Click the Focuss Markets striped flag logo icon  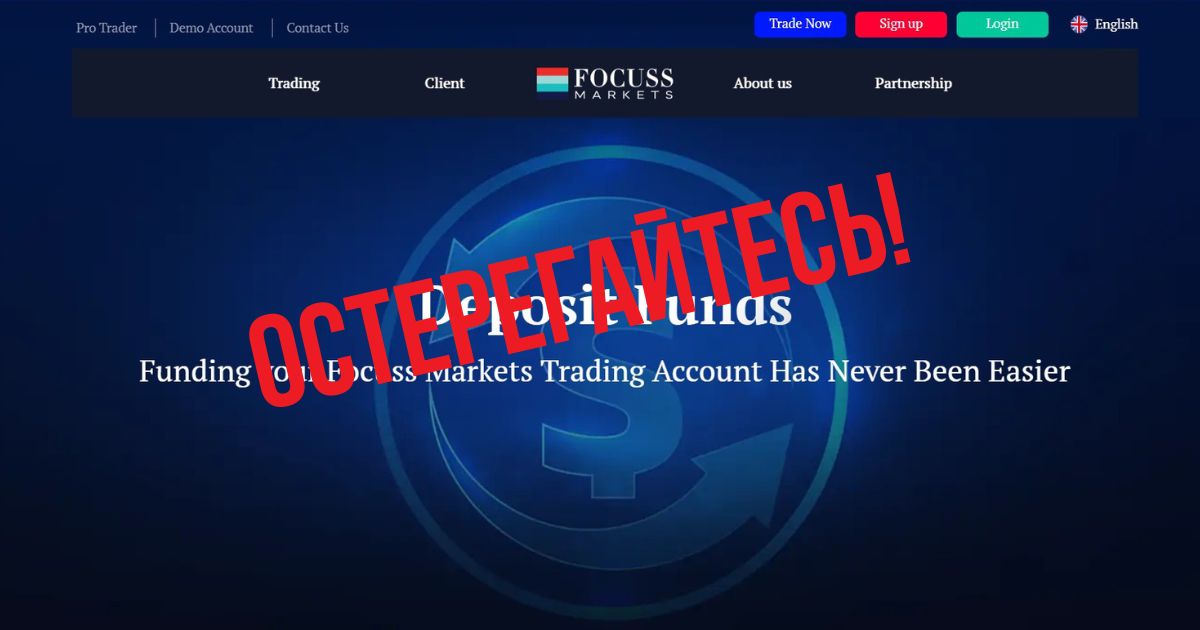[552, 83]
